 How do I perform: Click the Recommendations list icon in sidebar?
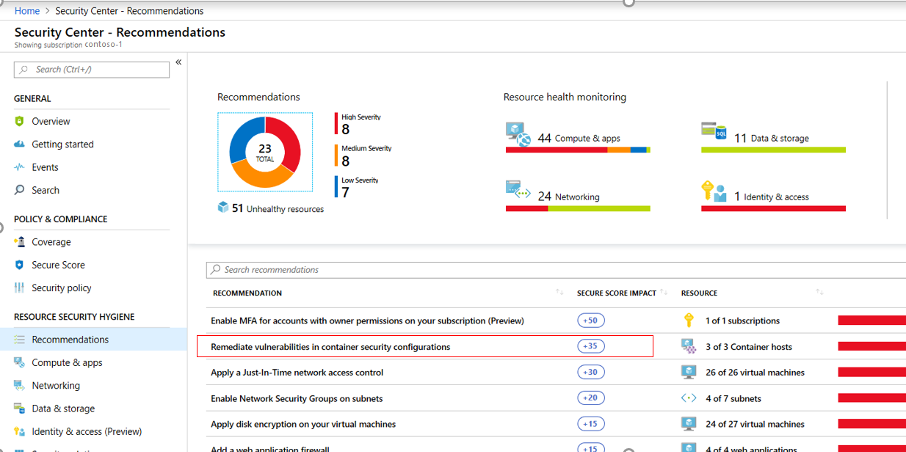click(19, 340)
